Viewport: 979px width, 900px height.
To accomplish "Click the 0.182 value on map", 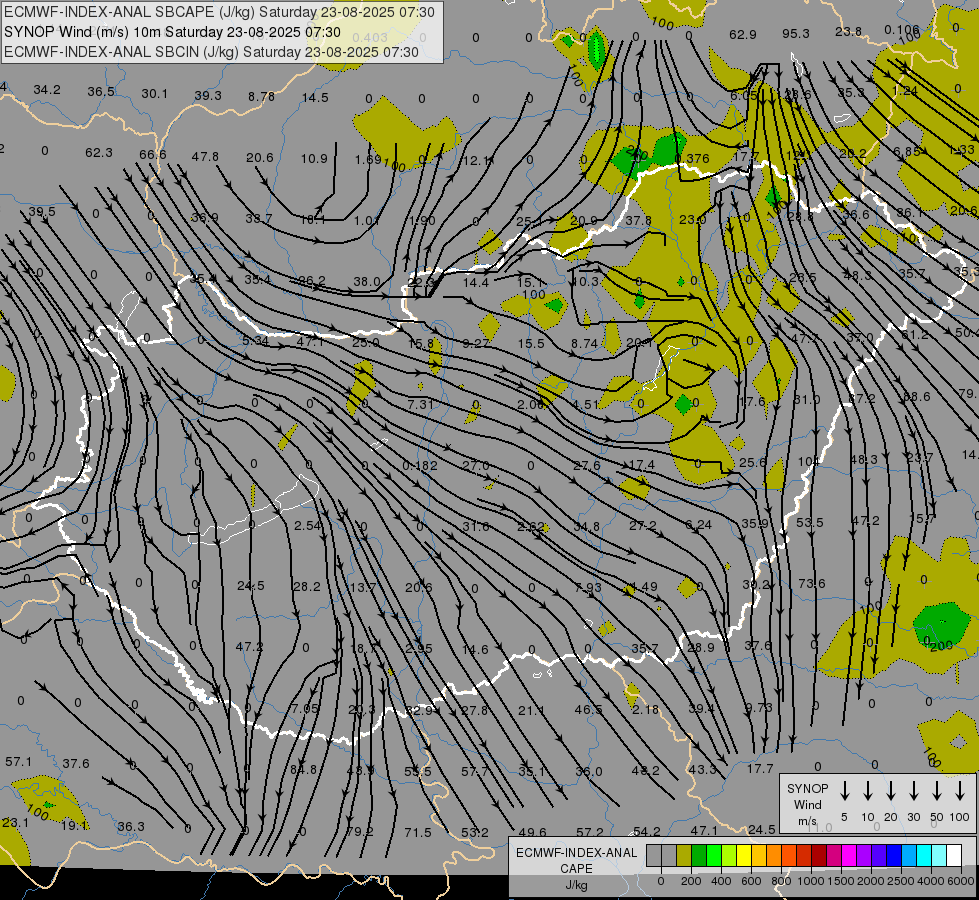I will click(420, 465).
